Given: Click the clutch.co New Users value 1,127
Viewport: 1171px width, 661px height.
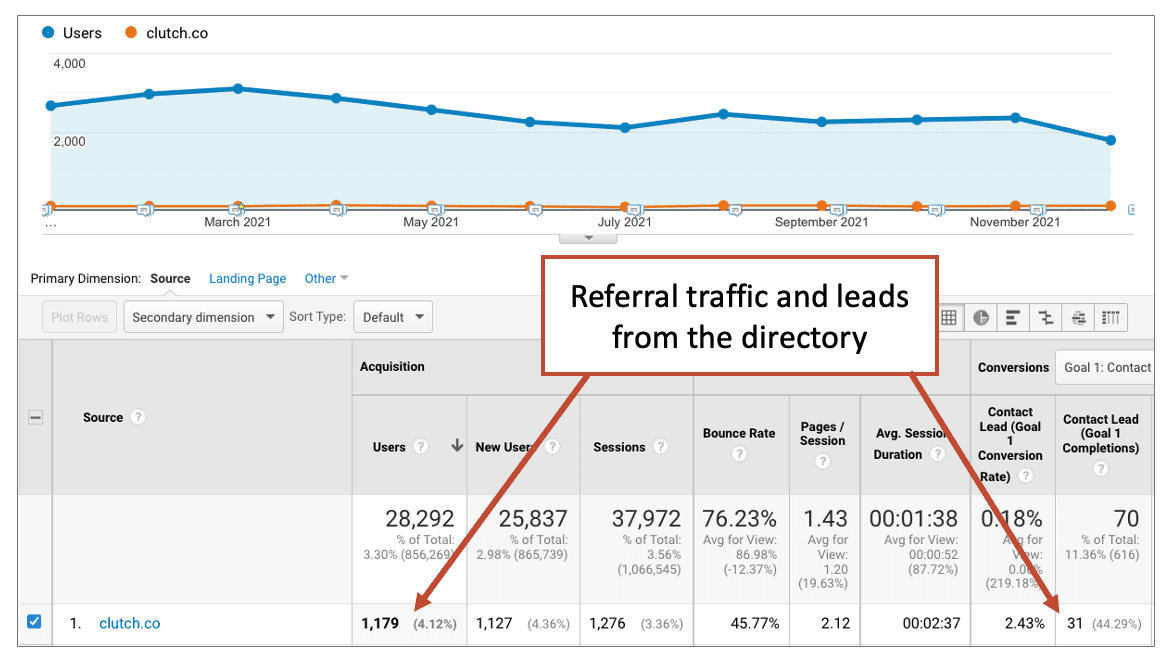Looking at the screenshot, I should coord(494,623).
